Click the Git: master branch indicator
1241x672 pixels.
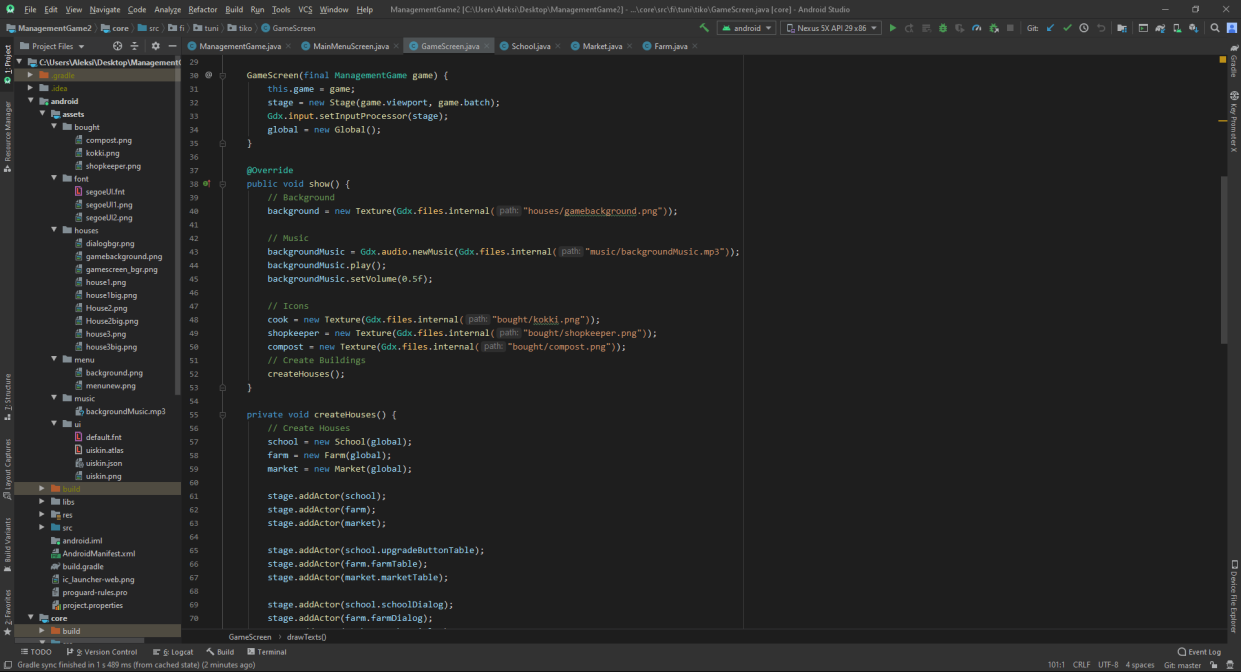[1183, 665]
